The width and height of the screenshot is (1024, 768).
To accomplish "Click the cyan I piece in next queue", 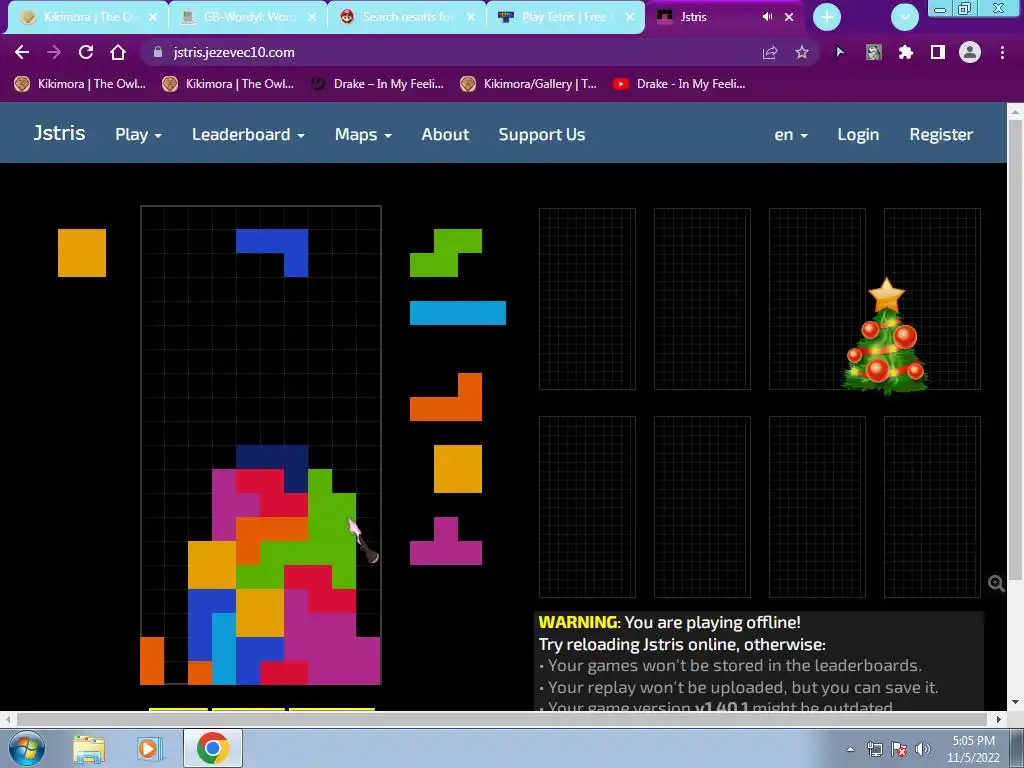I will click(x=458, y=313).
